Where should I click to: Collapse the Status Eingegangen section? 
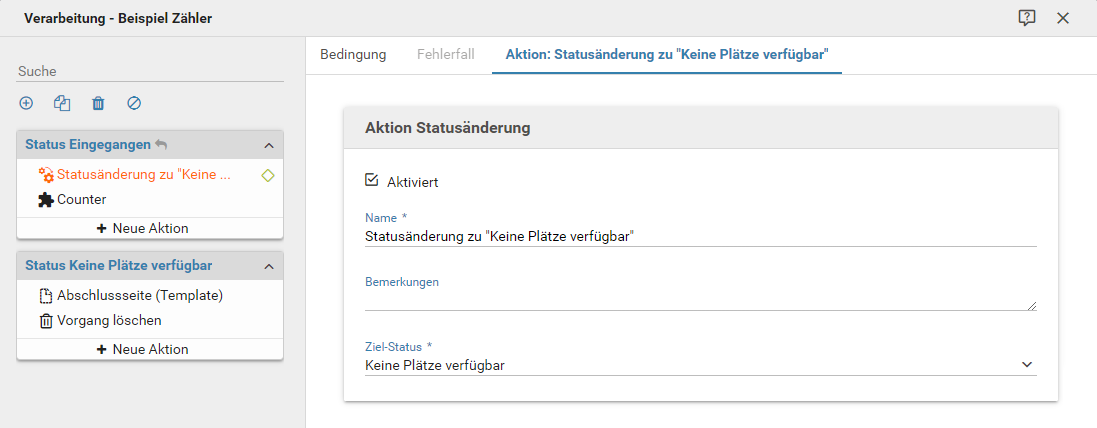tap(268, 145)
